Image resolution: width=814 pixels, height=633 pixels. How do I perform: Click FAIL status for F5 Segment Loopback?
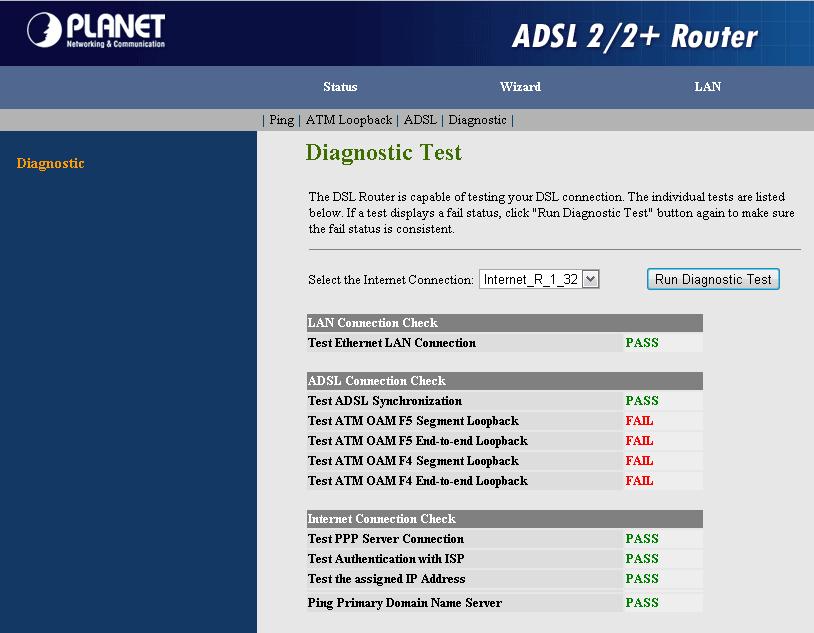639,421
